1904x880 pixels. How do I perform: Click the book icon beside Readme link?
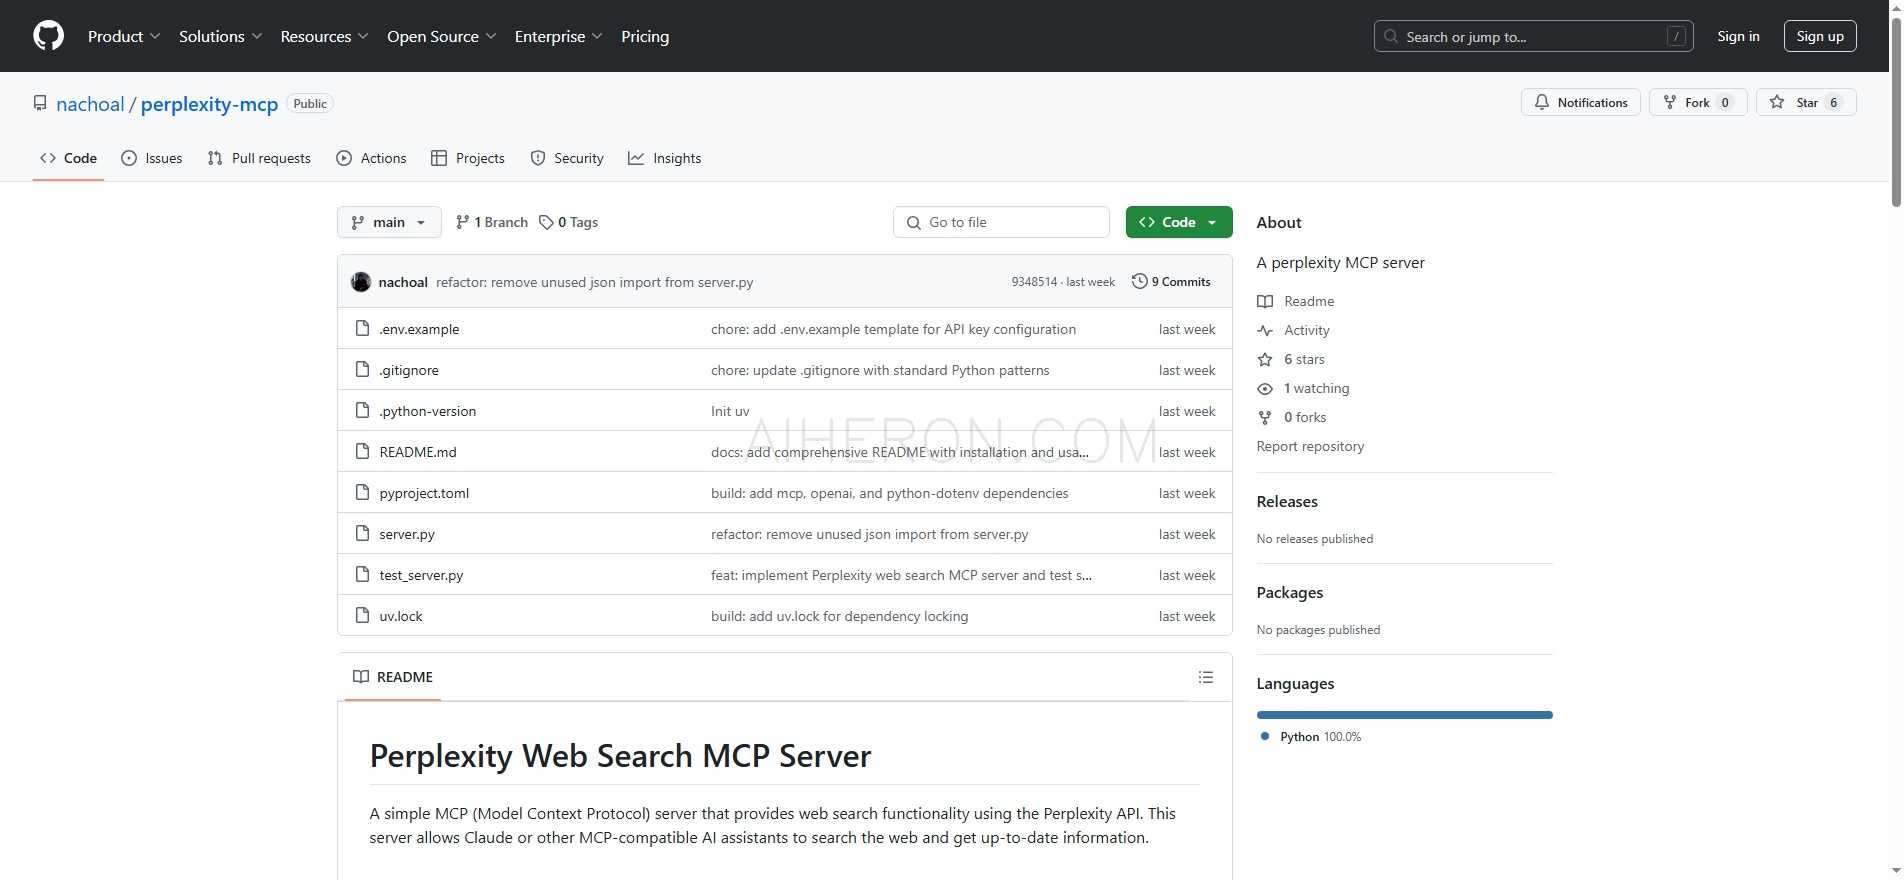1265,301
